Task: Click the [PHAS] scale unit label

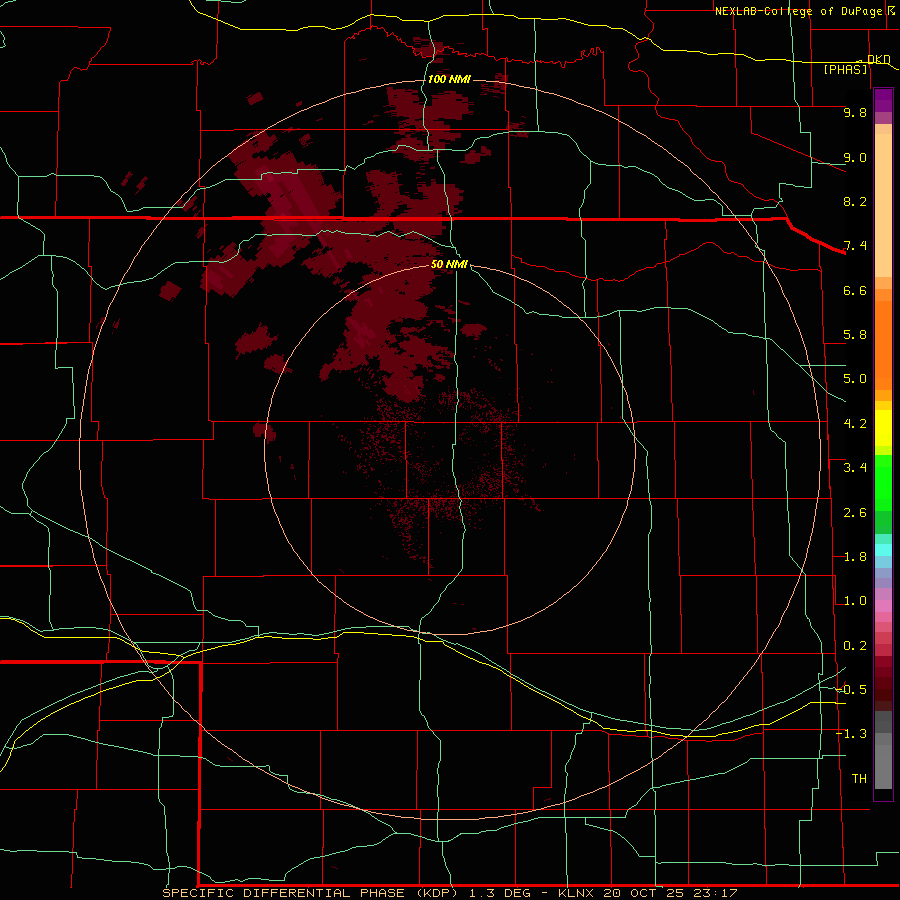Action: (845, 69)
